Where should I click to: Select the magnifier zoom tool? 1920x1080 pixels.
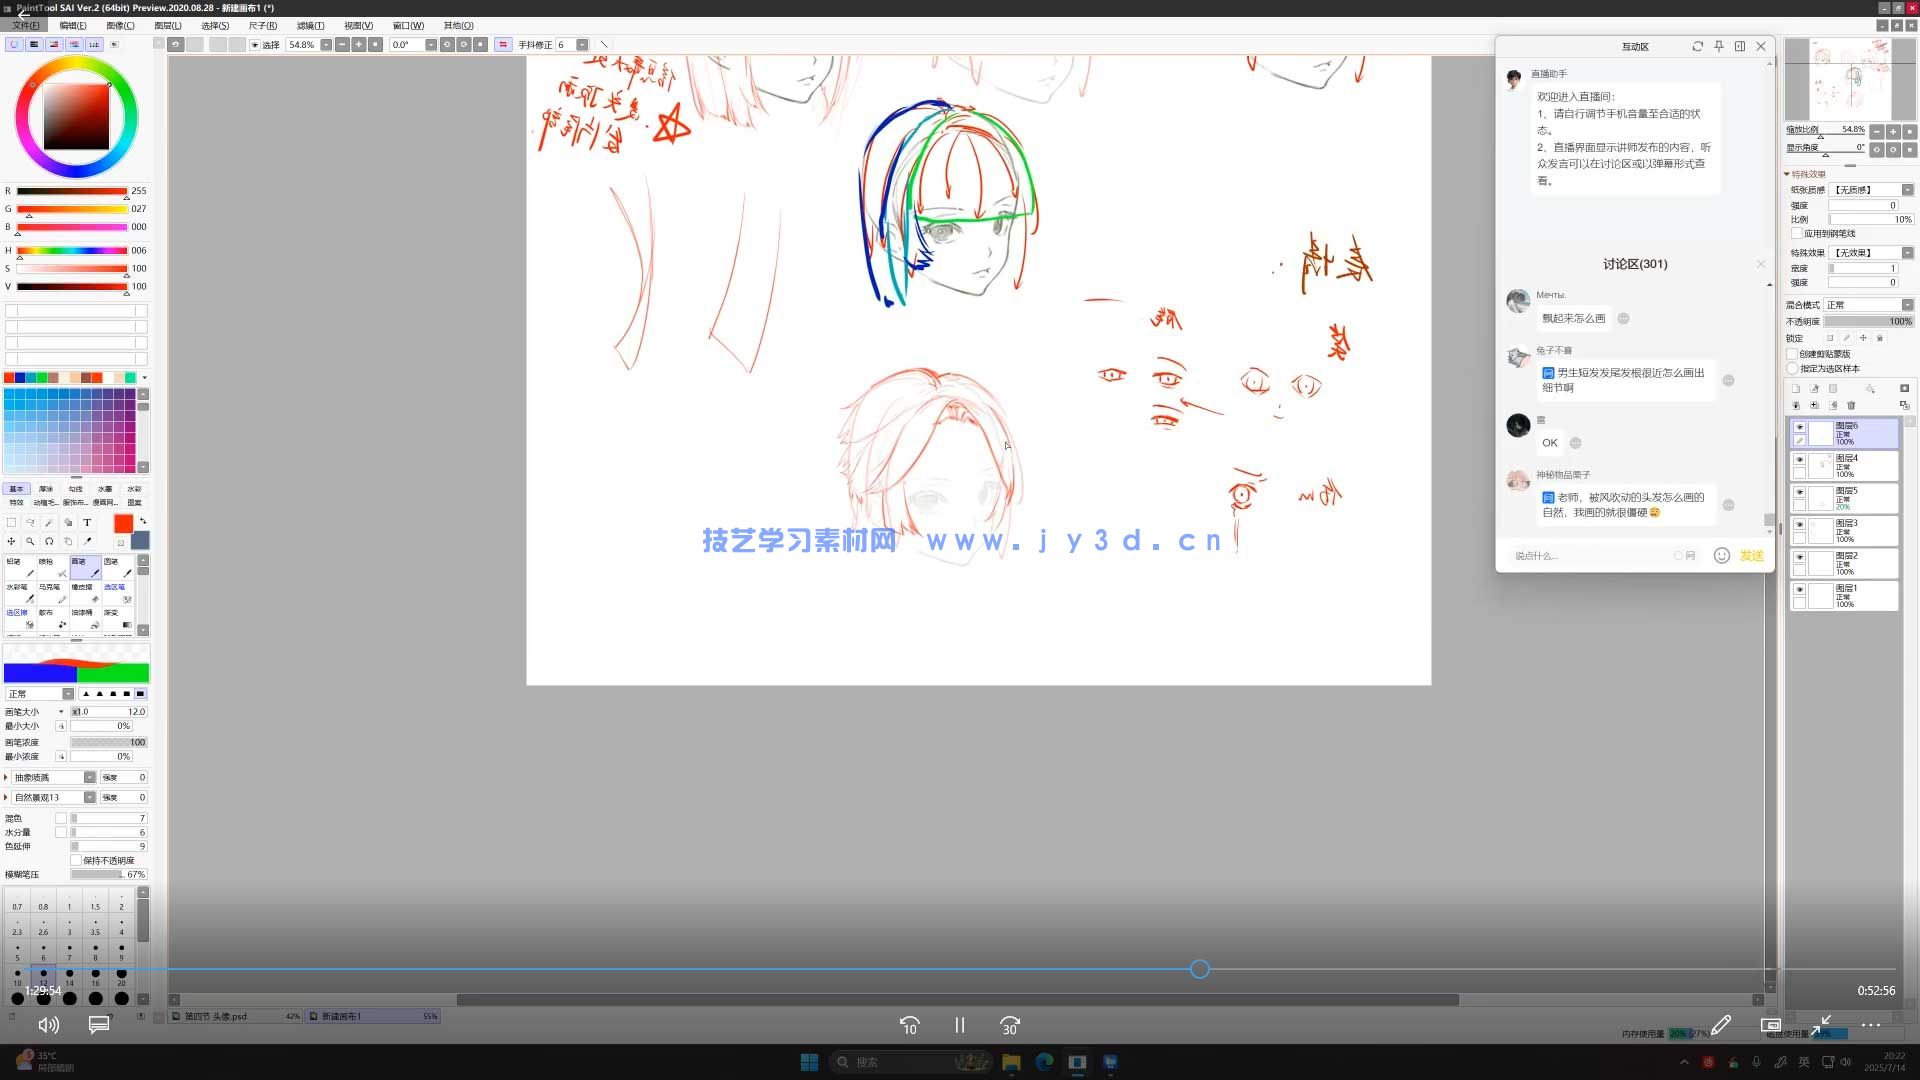pyautogui.click(x=30, y=541)
